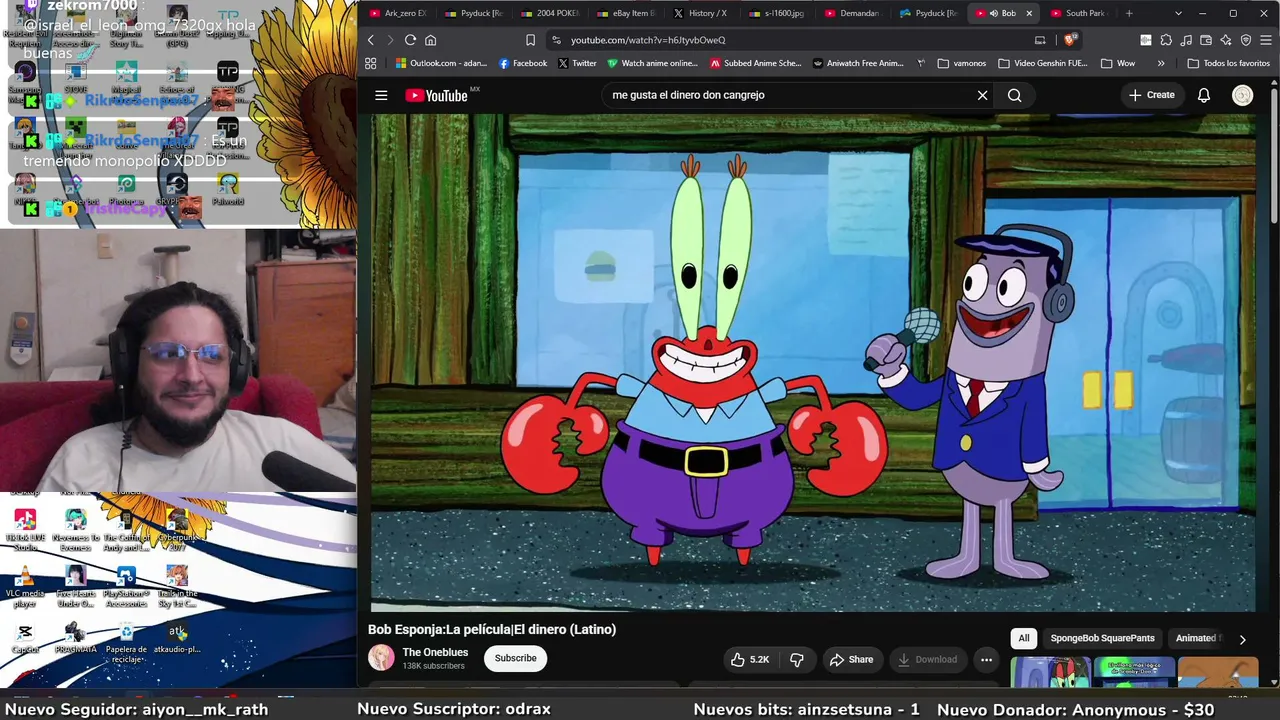
Task: Bookmark this page
Action: click(530, 40)
